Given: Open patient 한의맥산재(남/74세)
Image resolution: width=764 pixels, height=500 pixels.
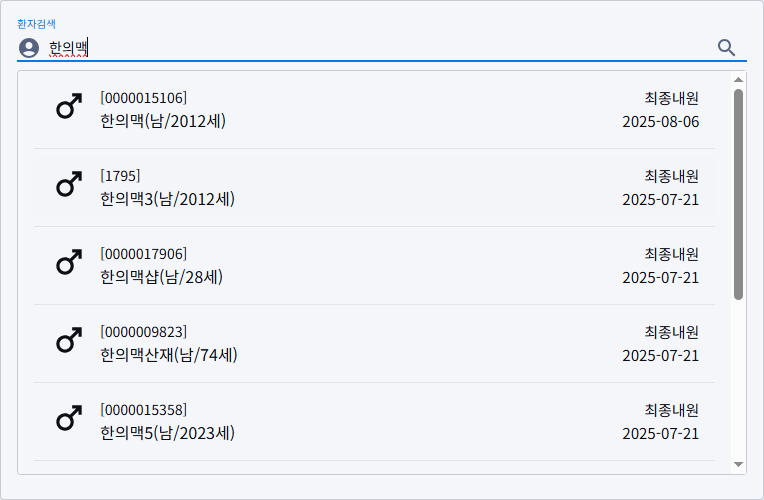Looking at the screenshot, I should [x=169, y=355].
